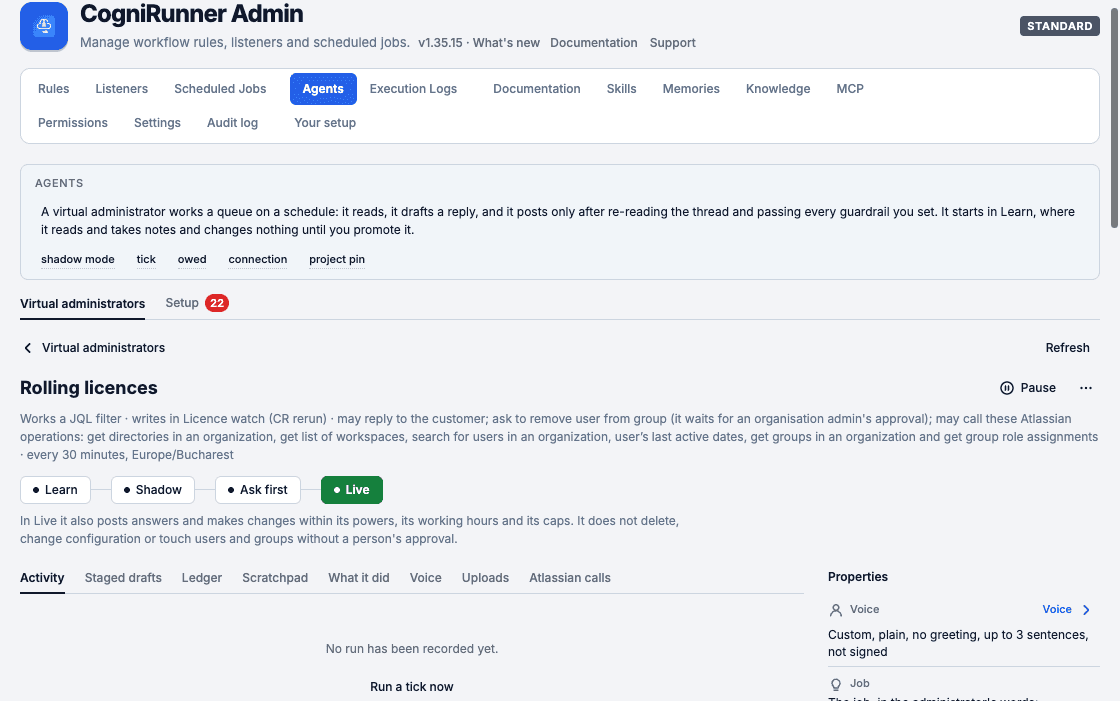This screenshot has height=701, width=1120.
Task: Click the Pause button label
Action: 1038,388
